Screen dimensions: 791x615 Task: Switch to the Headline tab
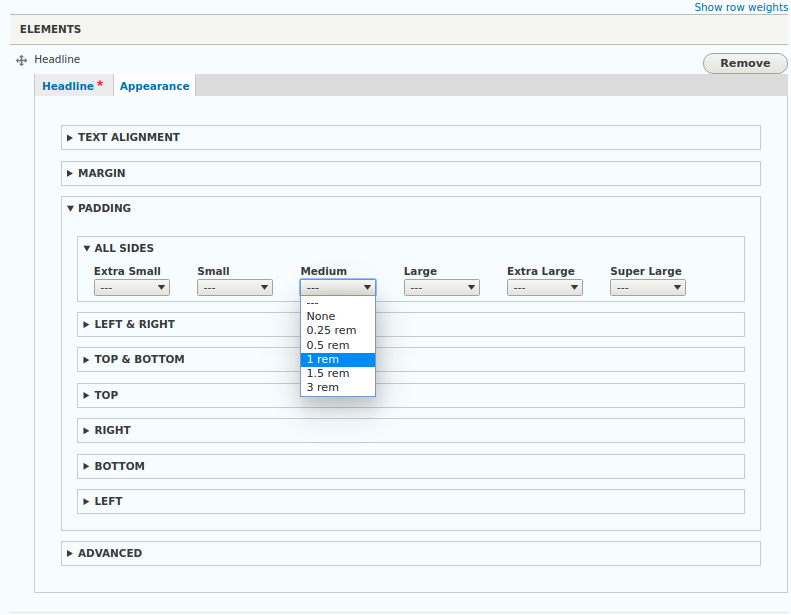click(73, 86)
